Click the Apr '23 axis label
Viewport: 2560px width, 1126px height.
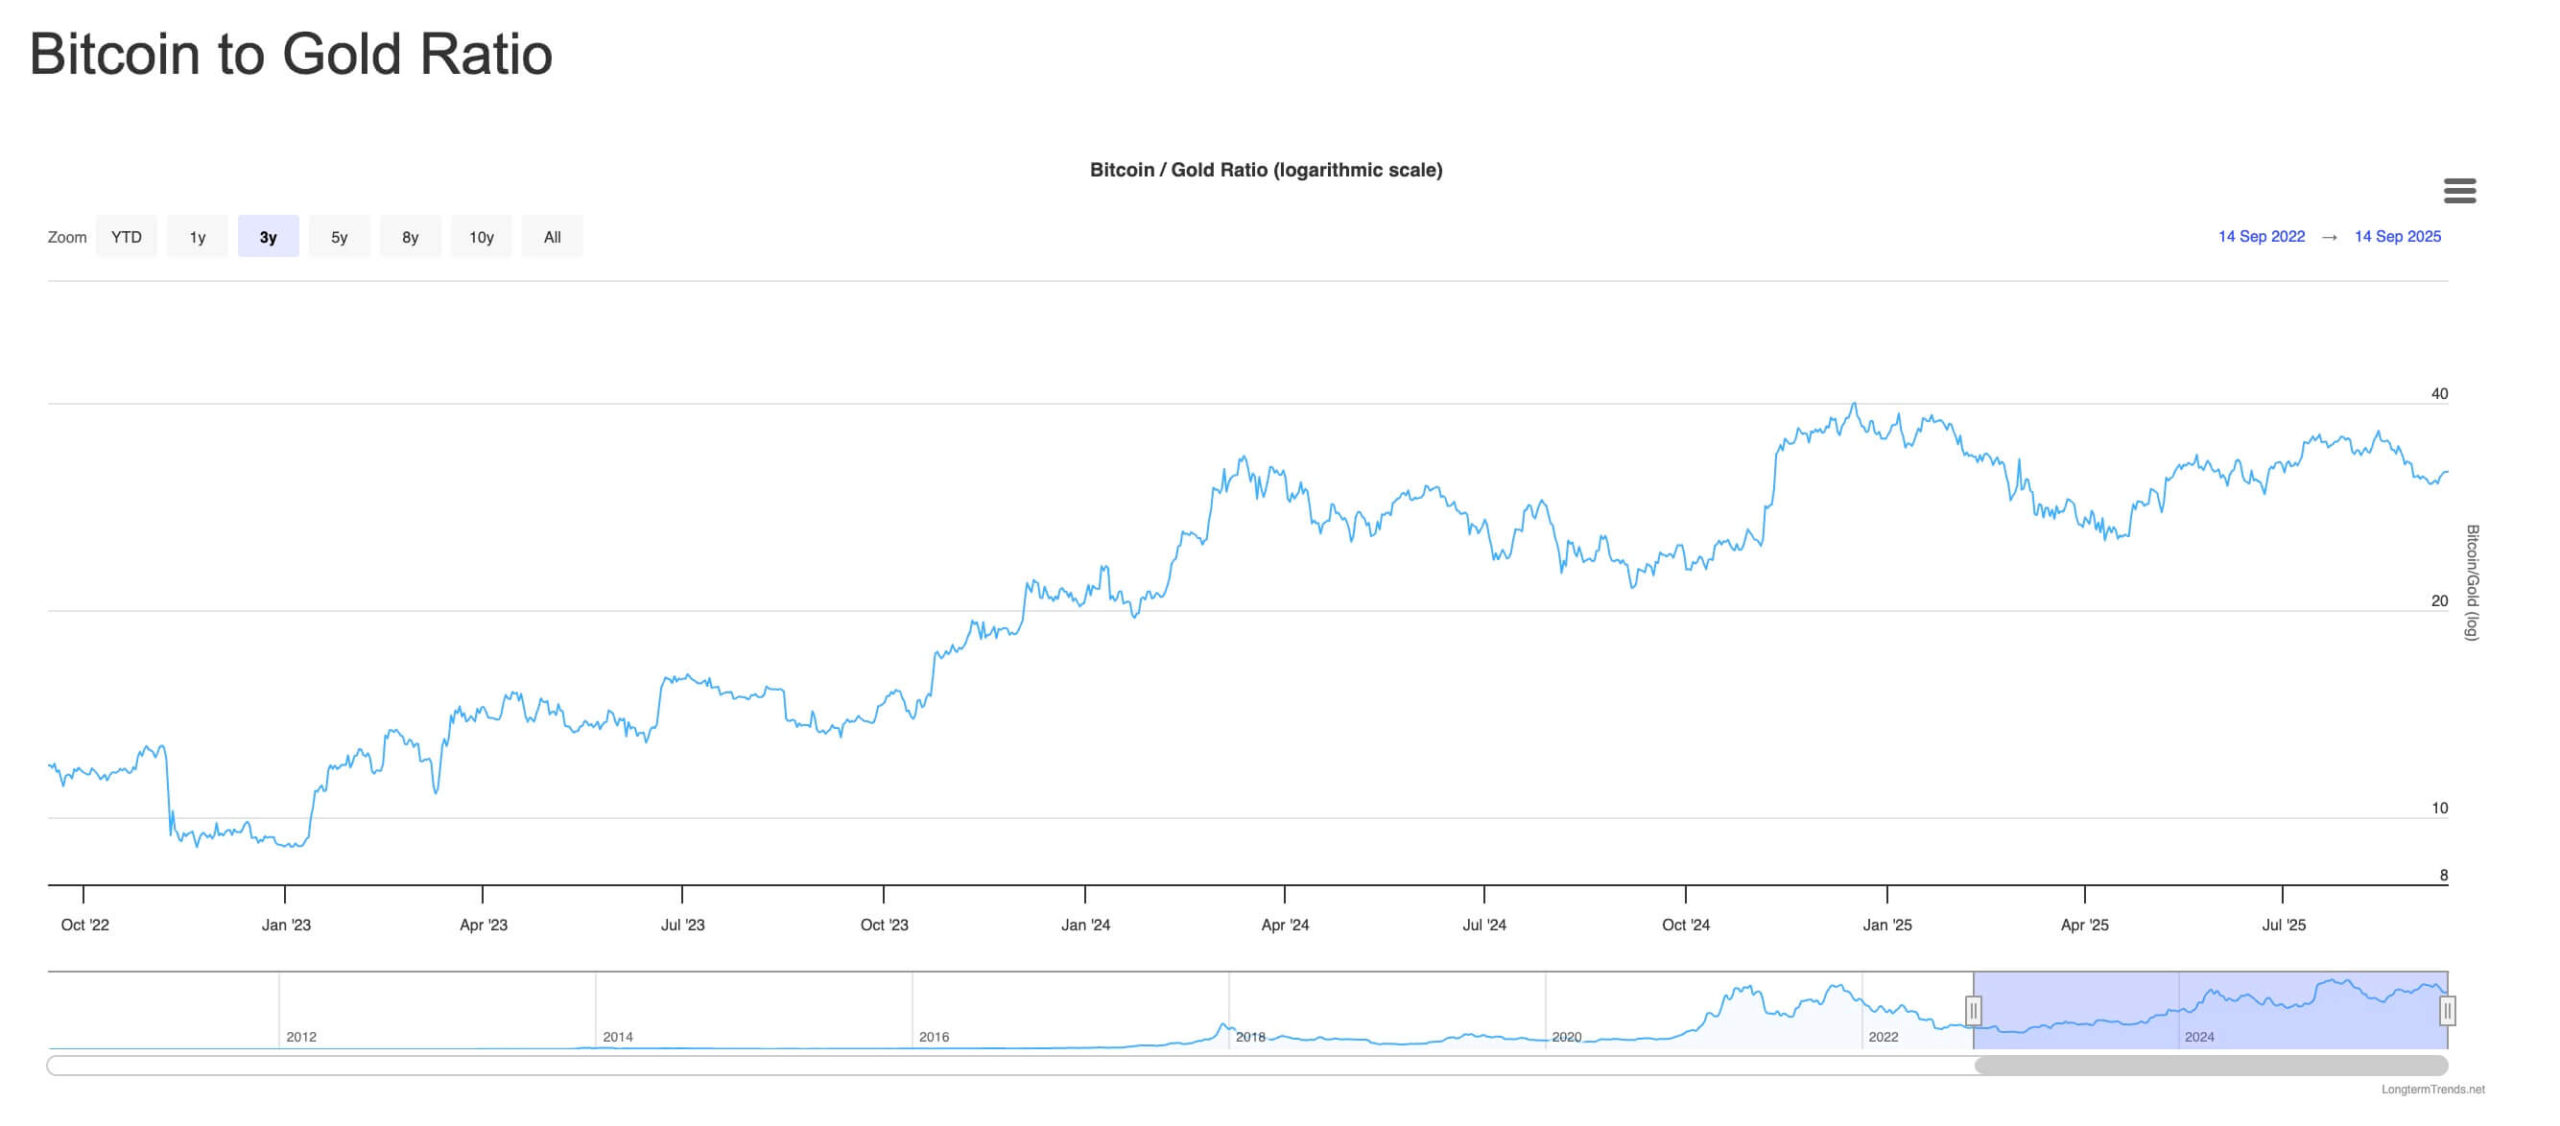tap(483, 925)
